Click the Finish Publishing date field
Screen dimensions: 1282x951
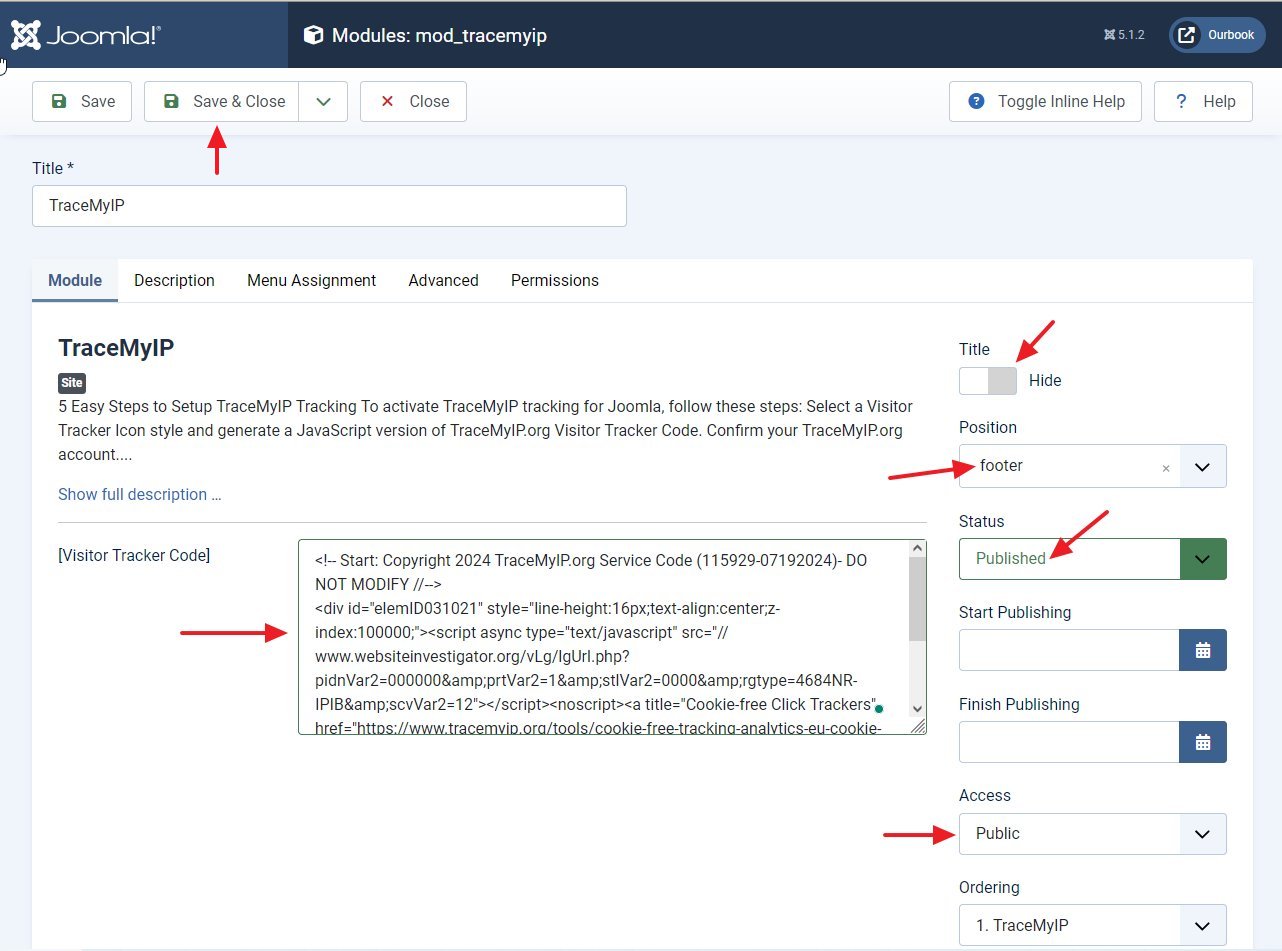(x=1069, y=742)
